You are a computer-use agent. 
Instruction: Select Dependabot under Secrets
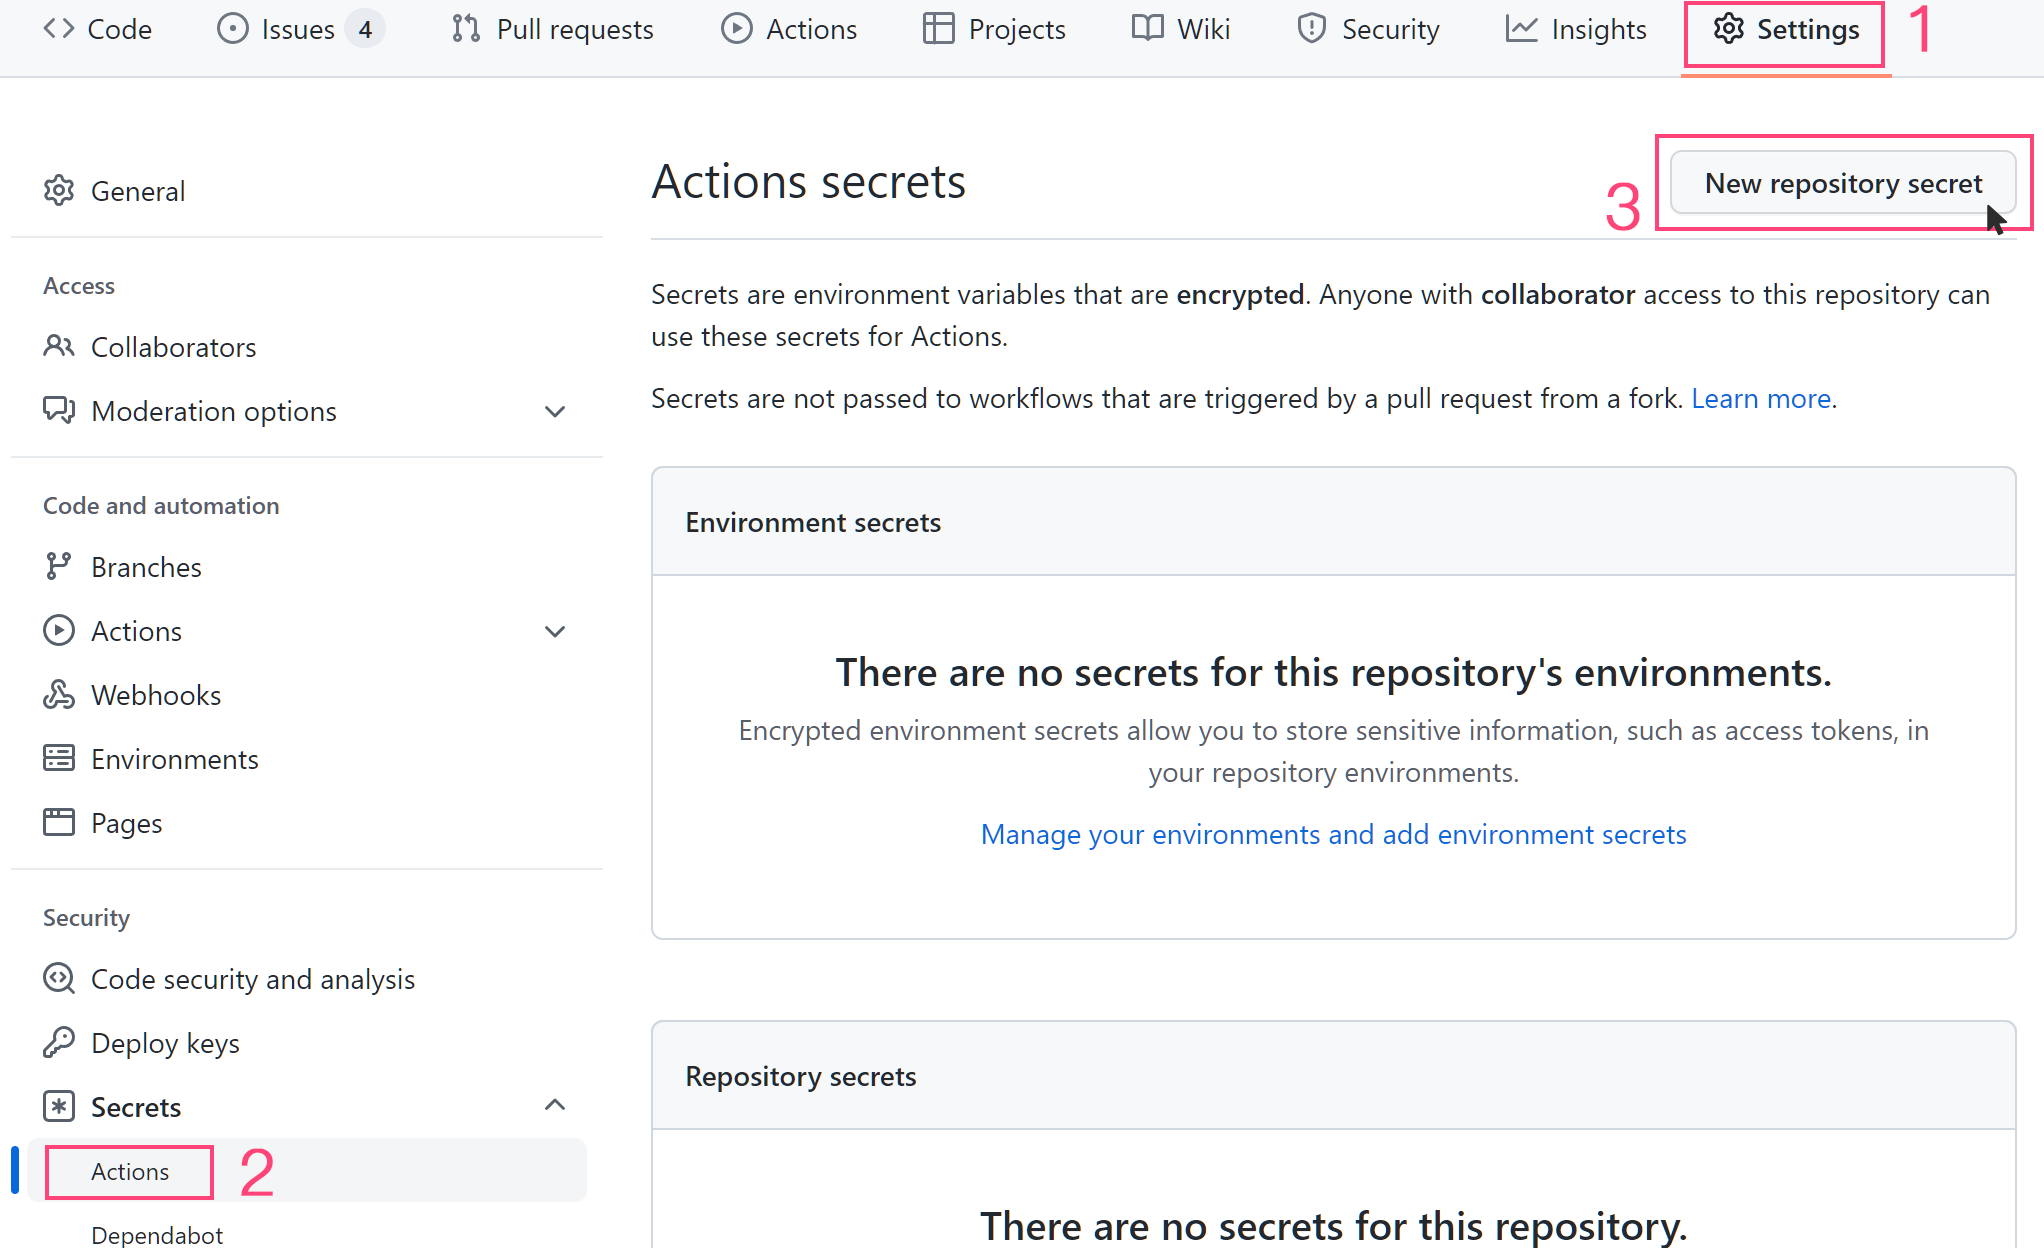(157, 1235)
